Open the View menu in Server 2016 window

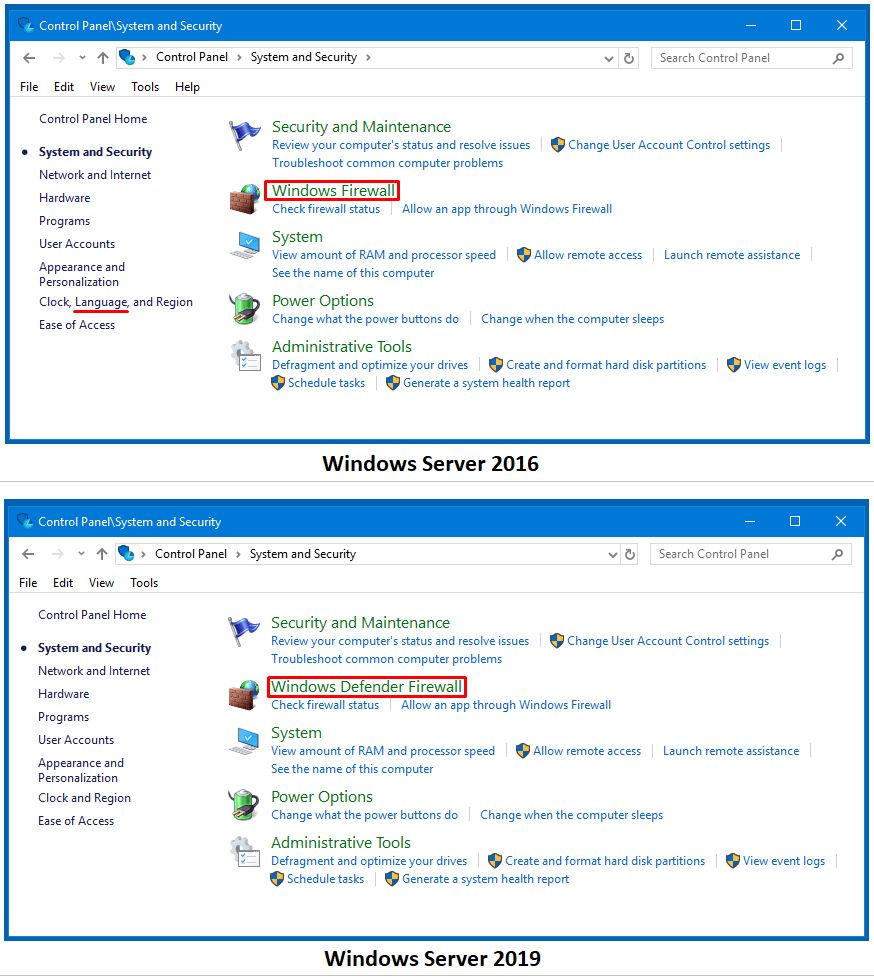coord(102,87)
